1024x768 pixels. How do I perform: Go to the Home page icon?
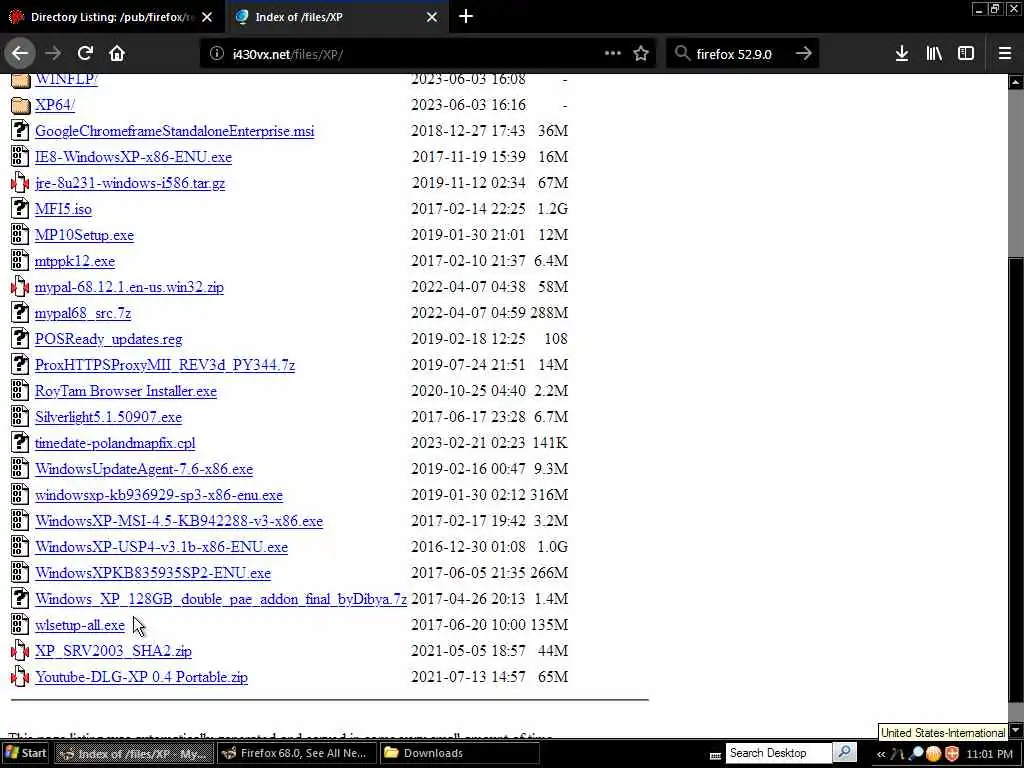click(x=117, y=54)
